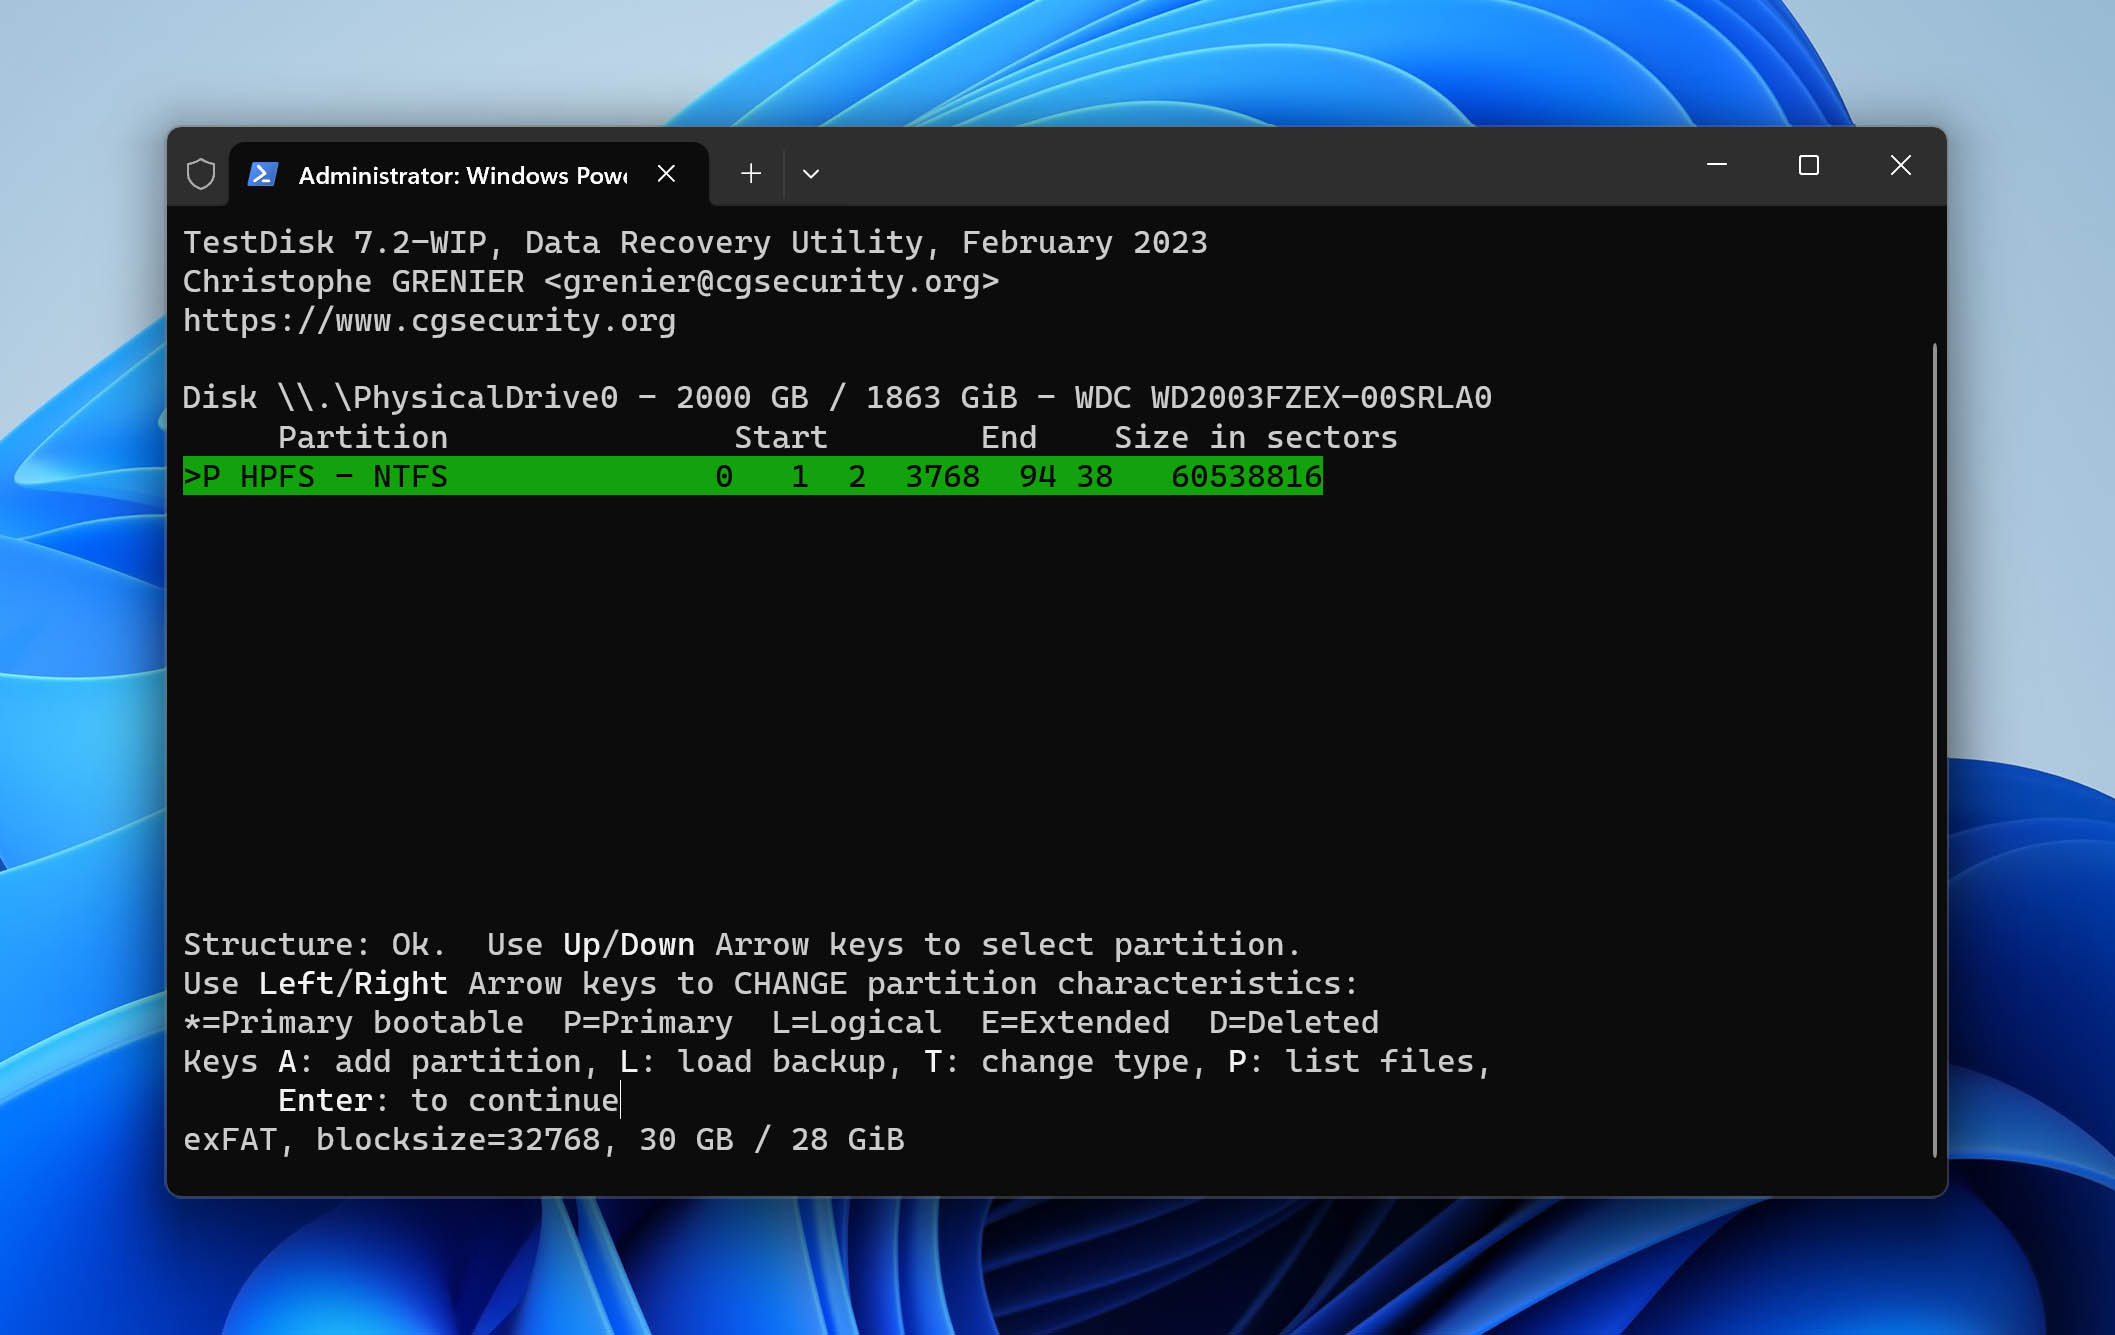Click the end cylinder value 3768

(x=942, y=476)
